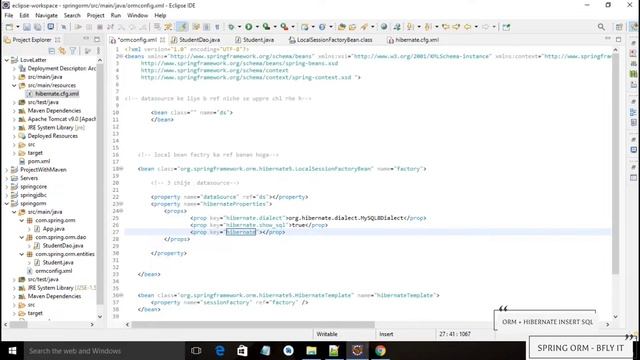Select hibernate.cfg.xml in Project Explorer tree
640x360 pixels.
pos(57,94)
